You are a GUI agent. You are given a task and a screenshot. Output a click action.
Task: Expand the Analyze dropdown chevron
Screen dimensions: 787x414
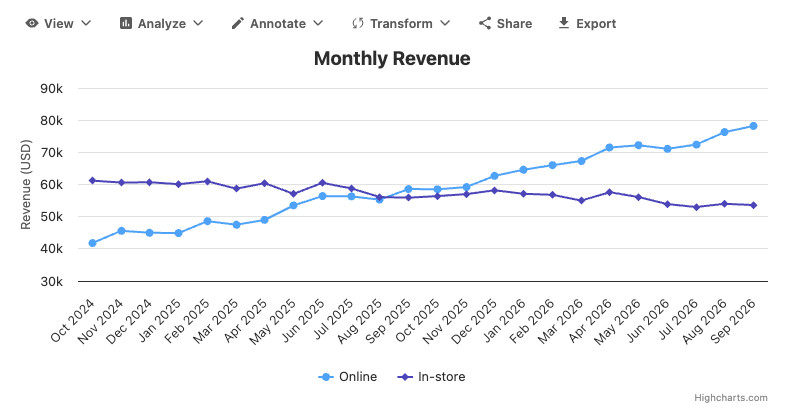pos(198,23)
